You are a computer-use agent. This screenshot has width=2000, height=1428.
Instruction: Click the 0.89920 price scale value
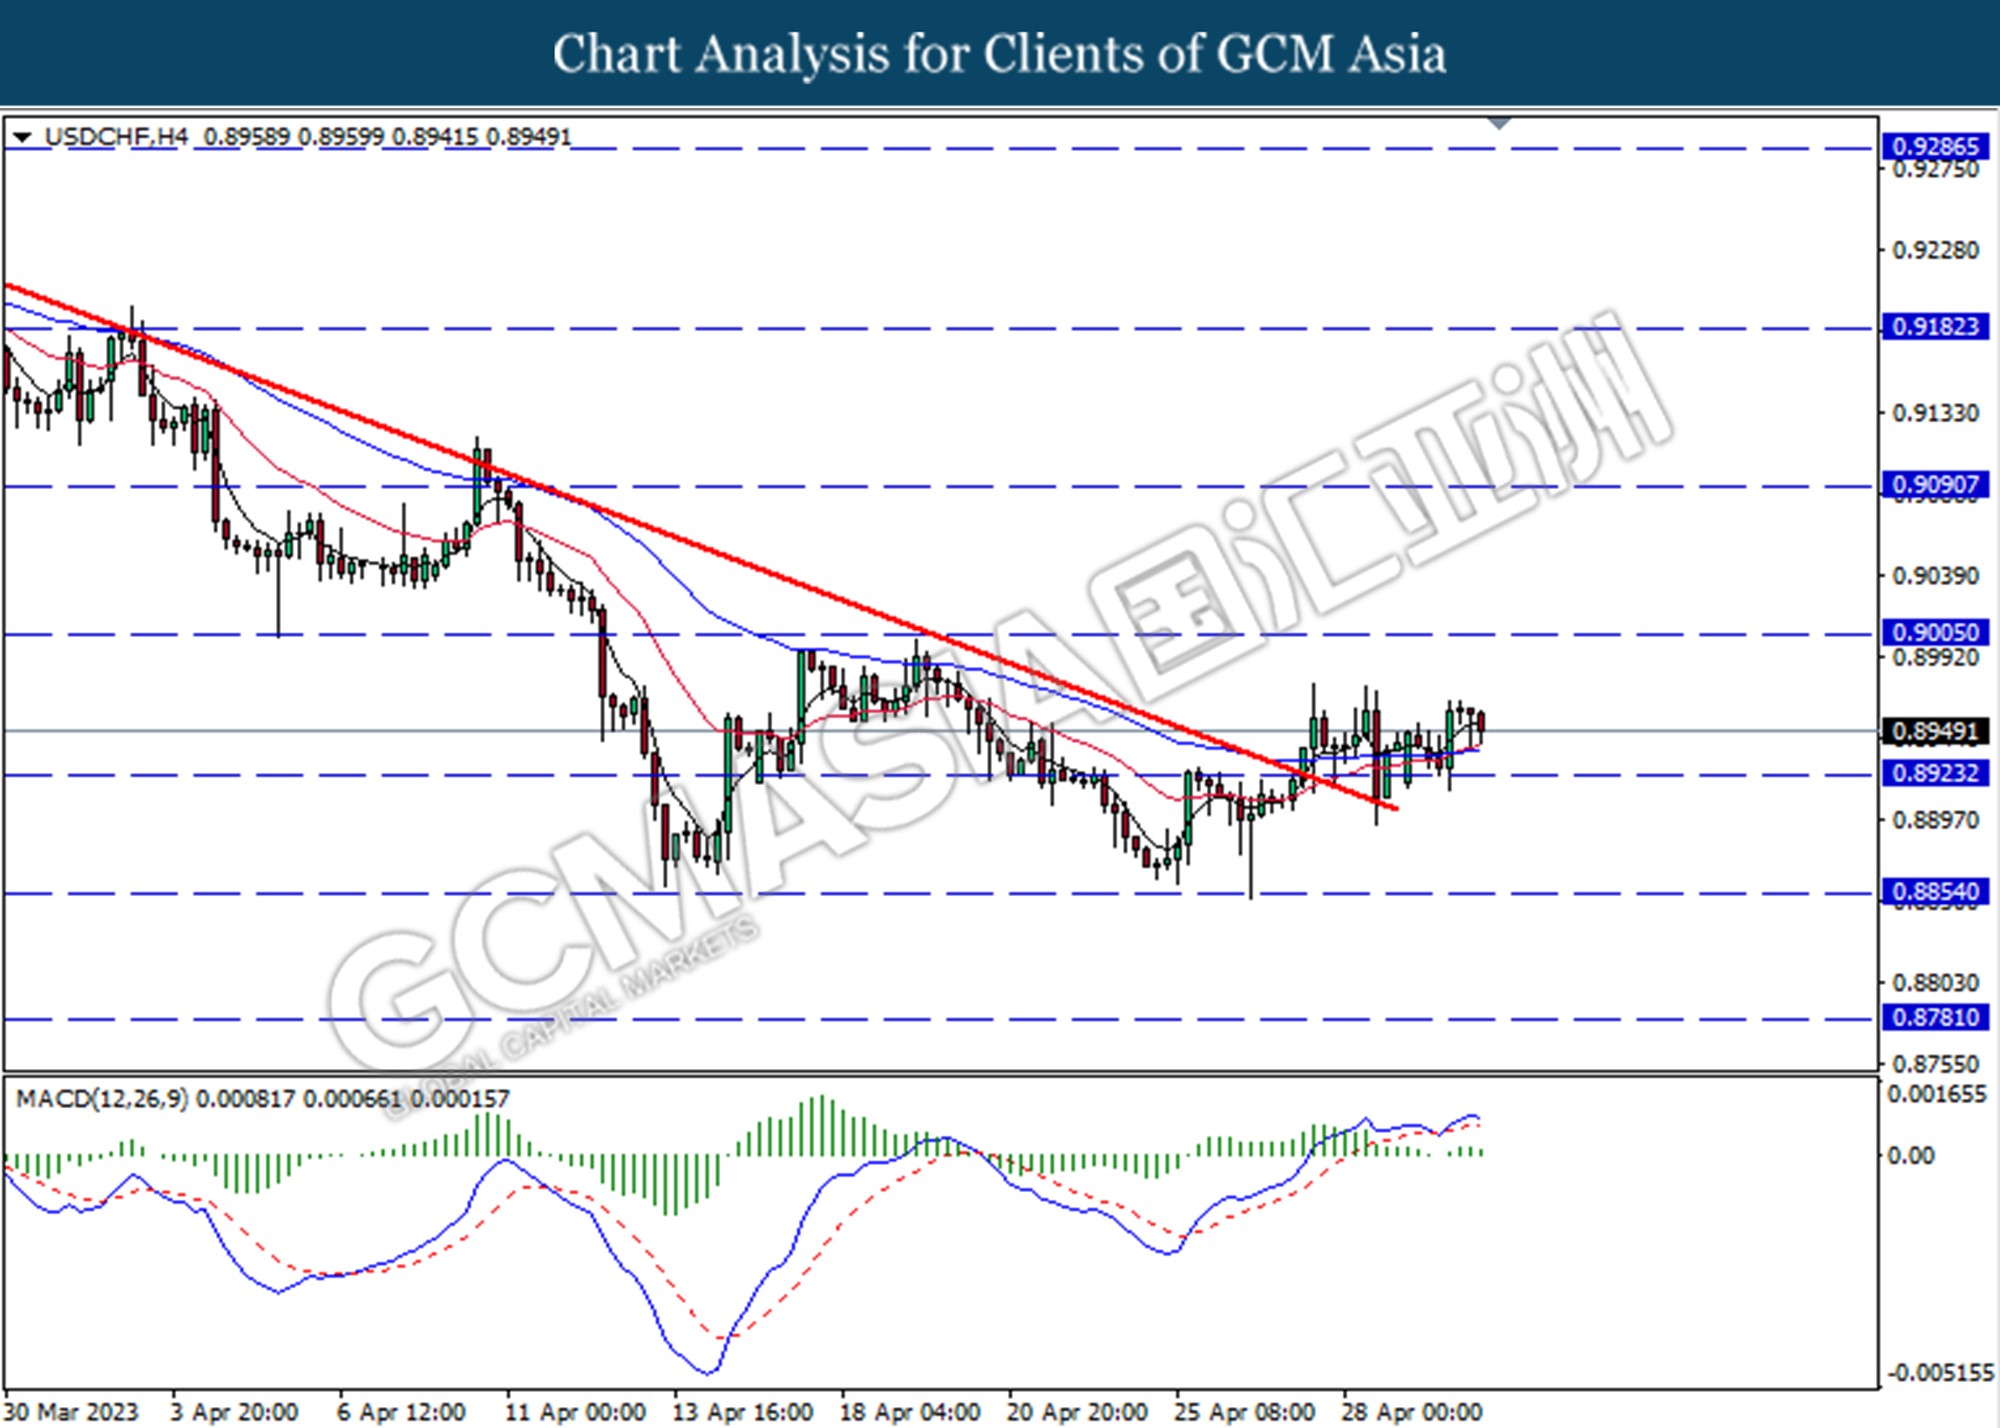point(1936,657)
